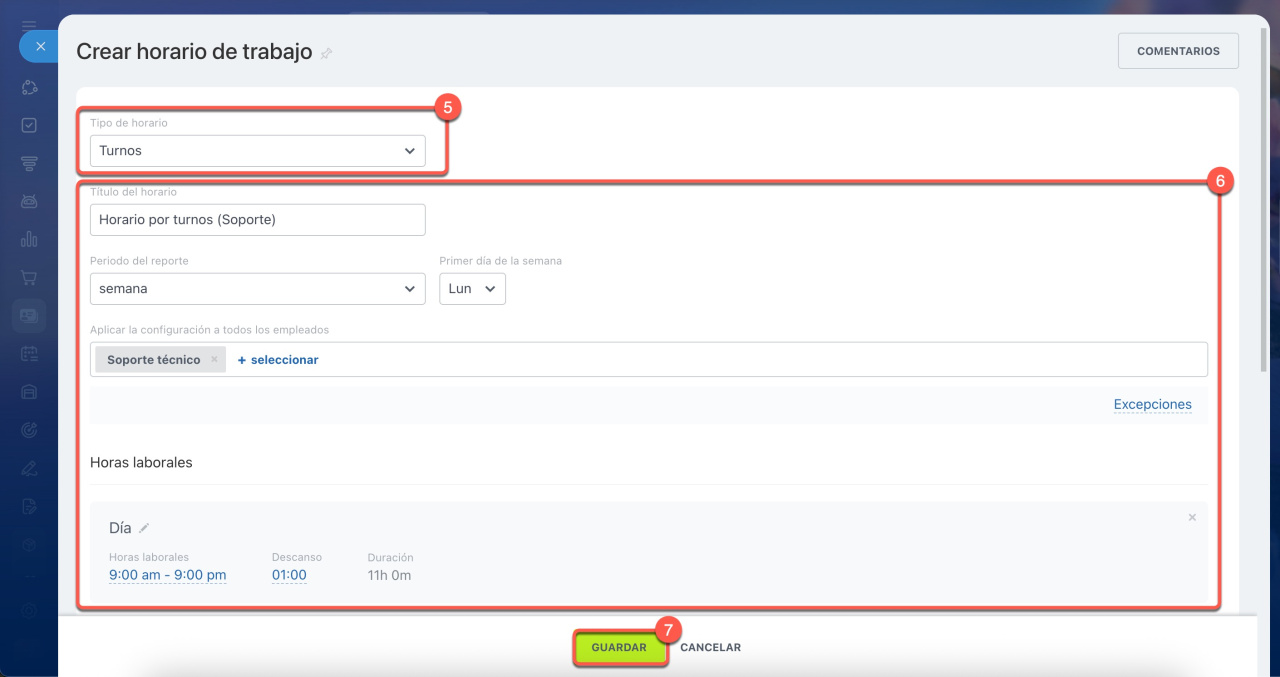Open the CRM funnel icon in the sidebar
The width and height of the screenshot is (1280, 677).
(x=29, y=163)
